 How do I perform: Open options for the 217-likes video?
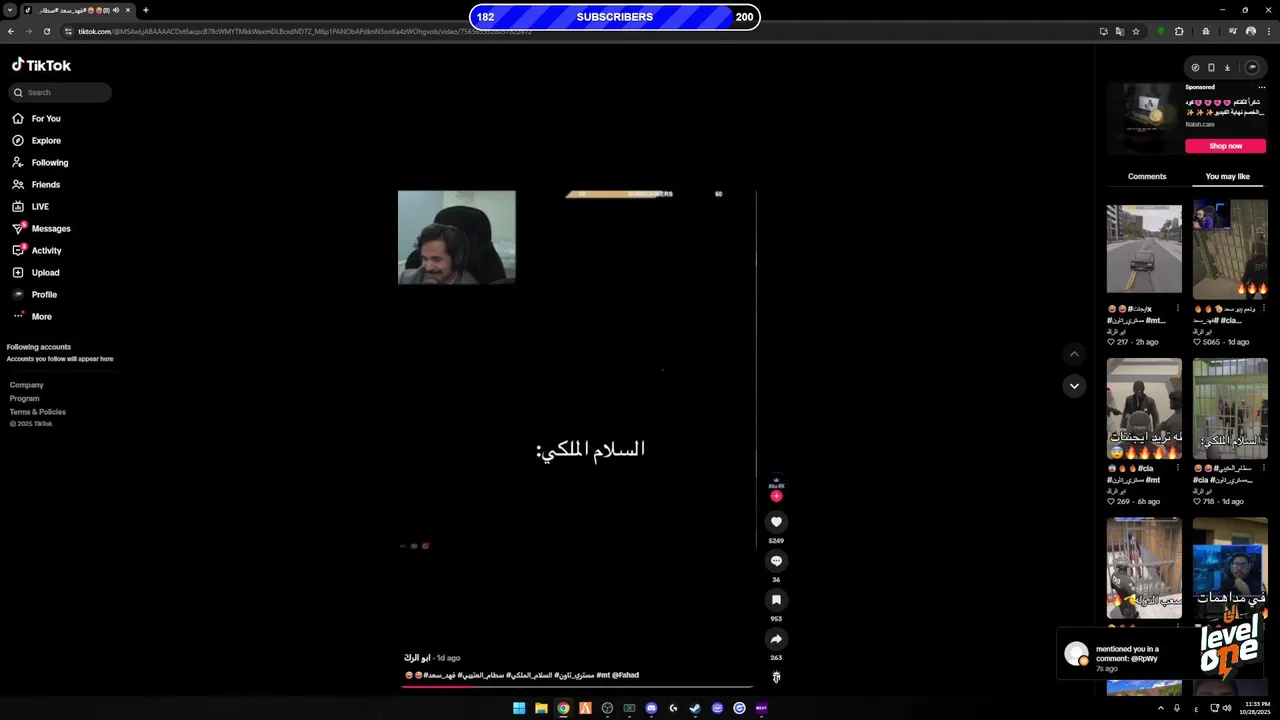(1177, 308)
